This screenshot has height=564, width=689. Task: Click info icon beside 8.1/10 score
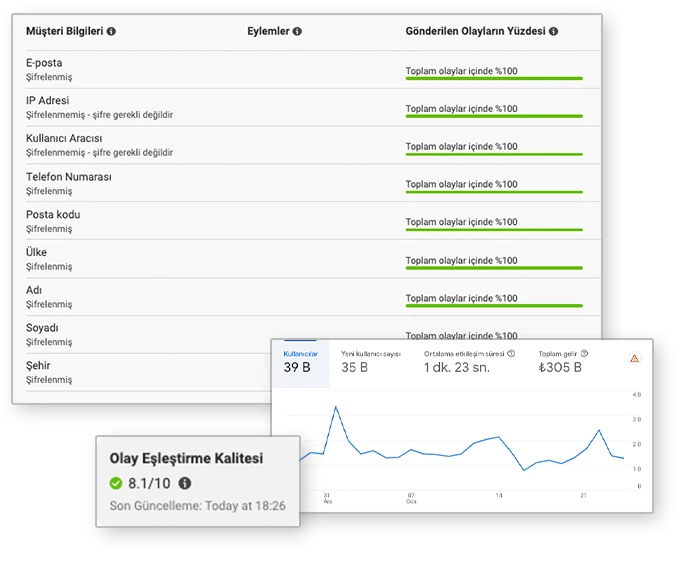pyautogui.click(x=185, y=483)
